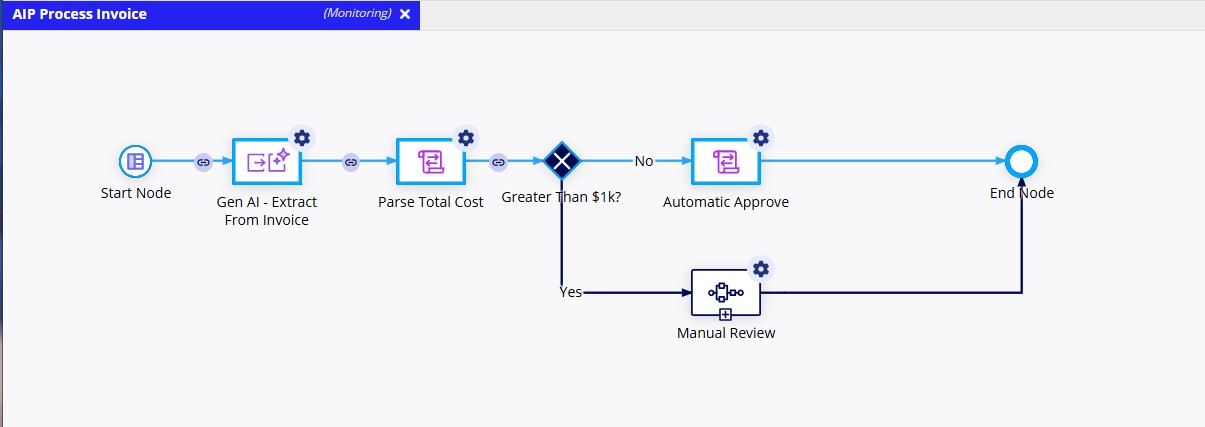The image size is (1205, 427).
Task: Click link icon between Gen AI and Parse
Action: (x=351, y=161)
